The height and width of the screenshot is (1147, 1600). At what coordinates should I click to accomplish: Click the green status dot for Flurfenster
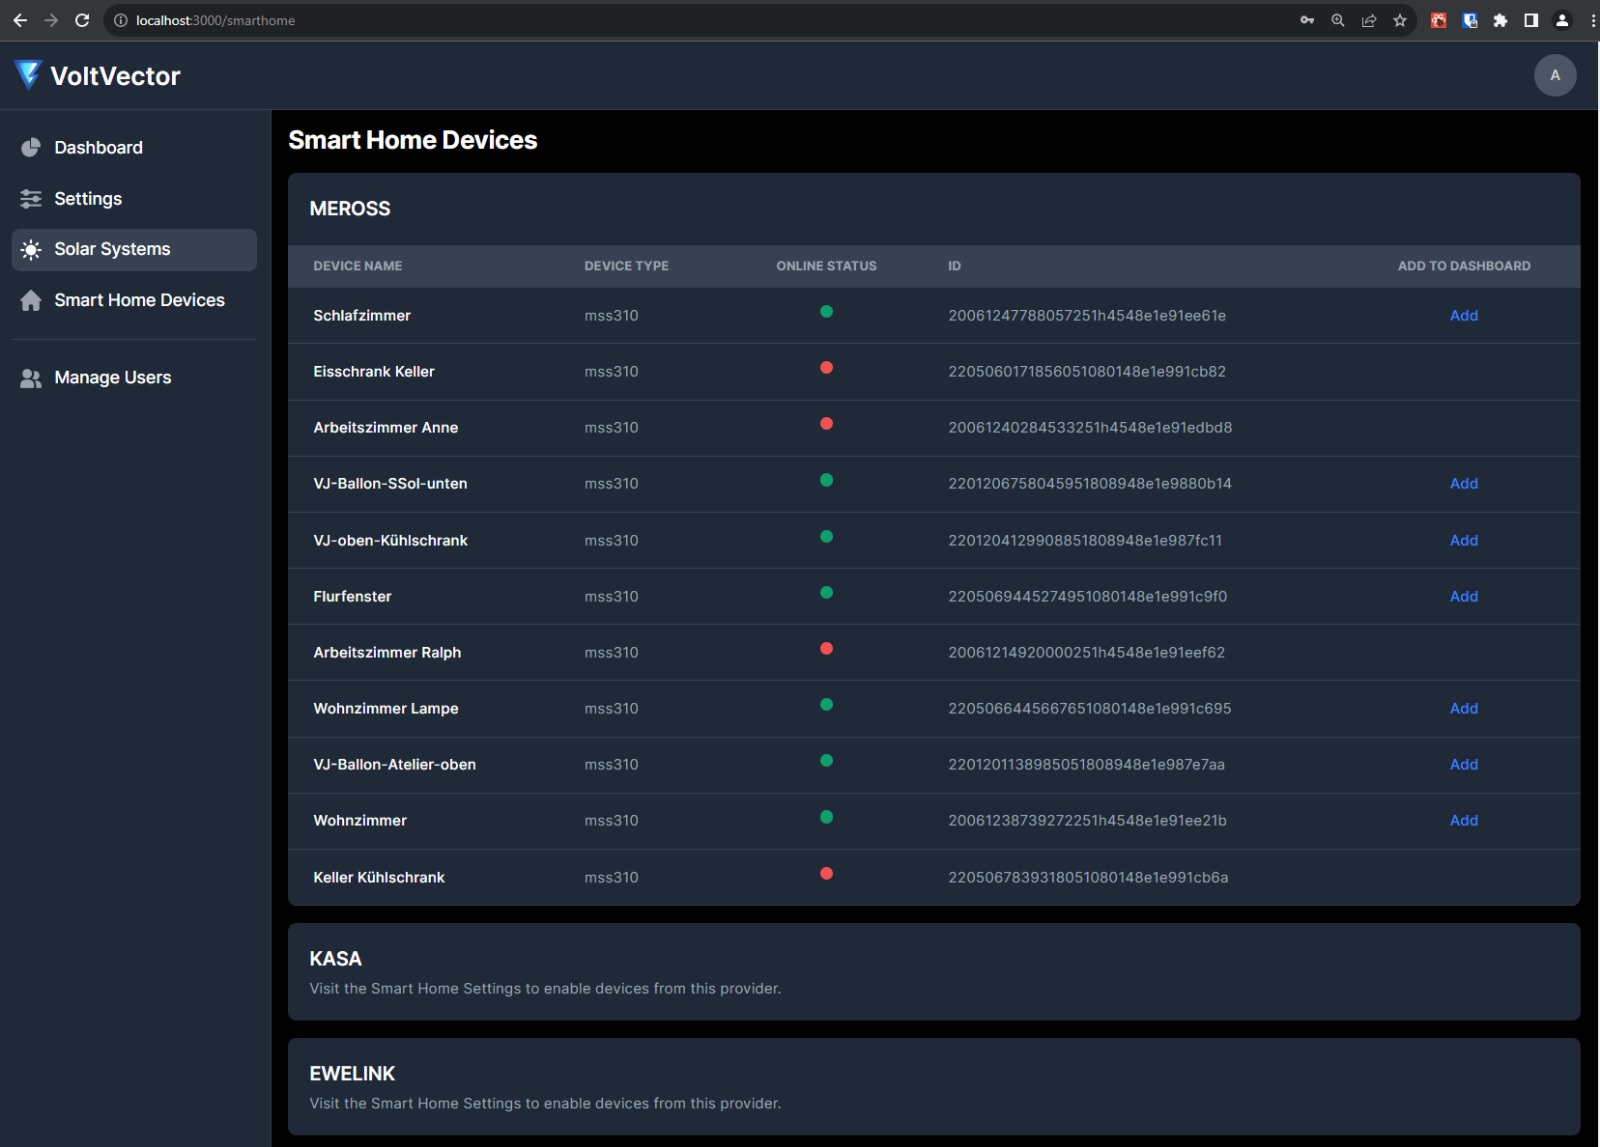pyautogui.click(x=827, y=592)
